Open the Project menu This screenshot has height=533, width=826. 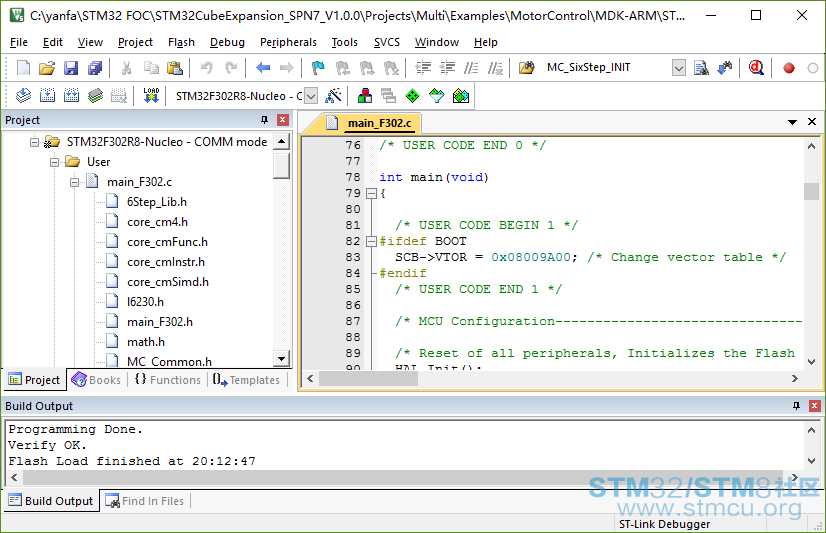135,42
